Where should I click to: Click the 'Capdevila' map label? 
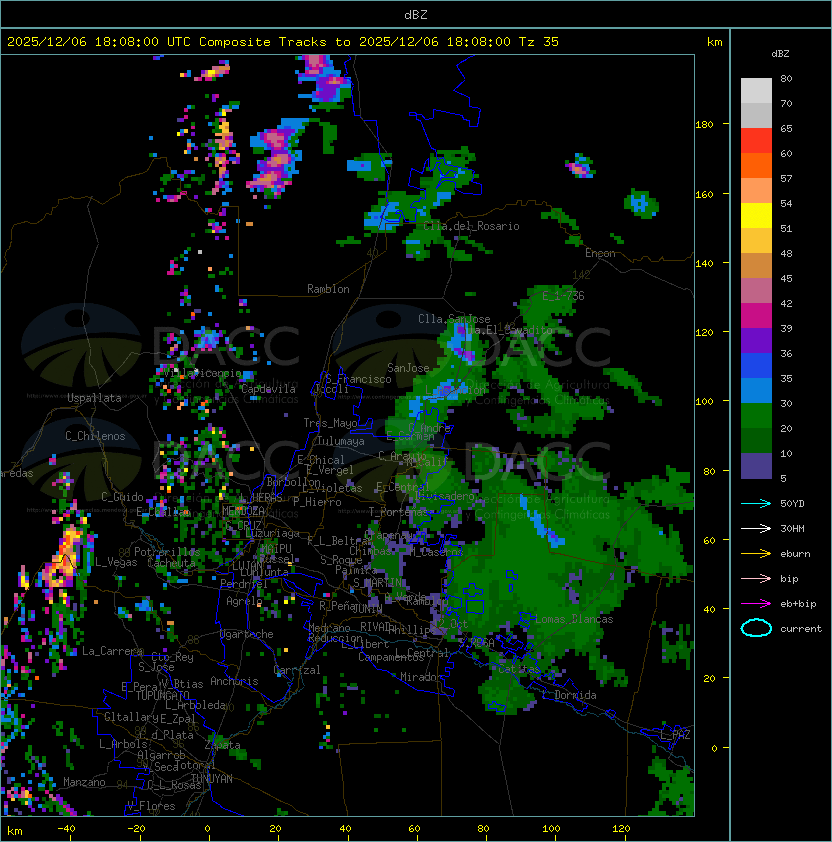268,389
